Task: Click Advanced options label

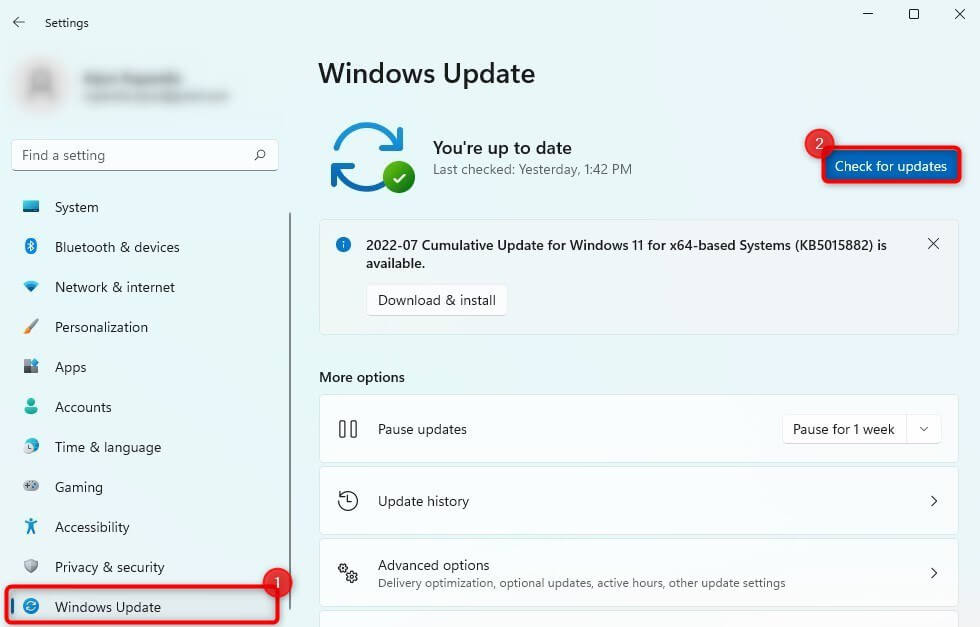Action: pyautogui.click(x=433, y=564)
